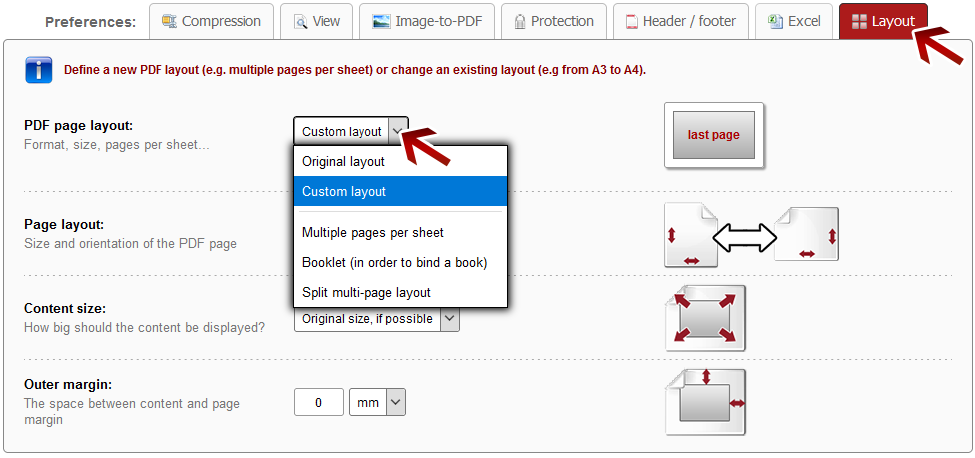This screenshot has height=458, width=975.
Task: Collapse the PDF page layout dropdown
Action: pos(398,131)
